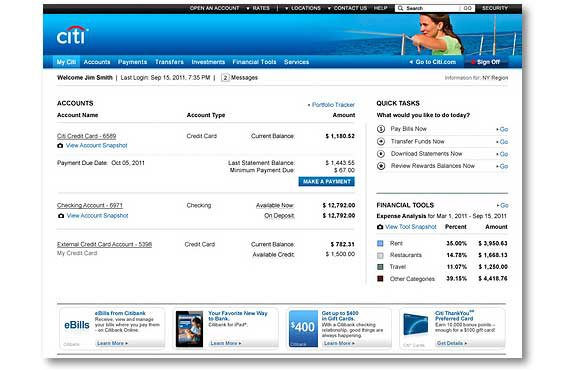The height and width of the screenshot is (370, 565).
Task: Click the dark red Other Categories swatch
Action: point(380,279)
